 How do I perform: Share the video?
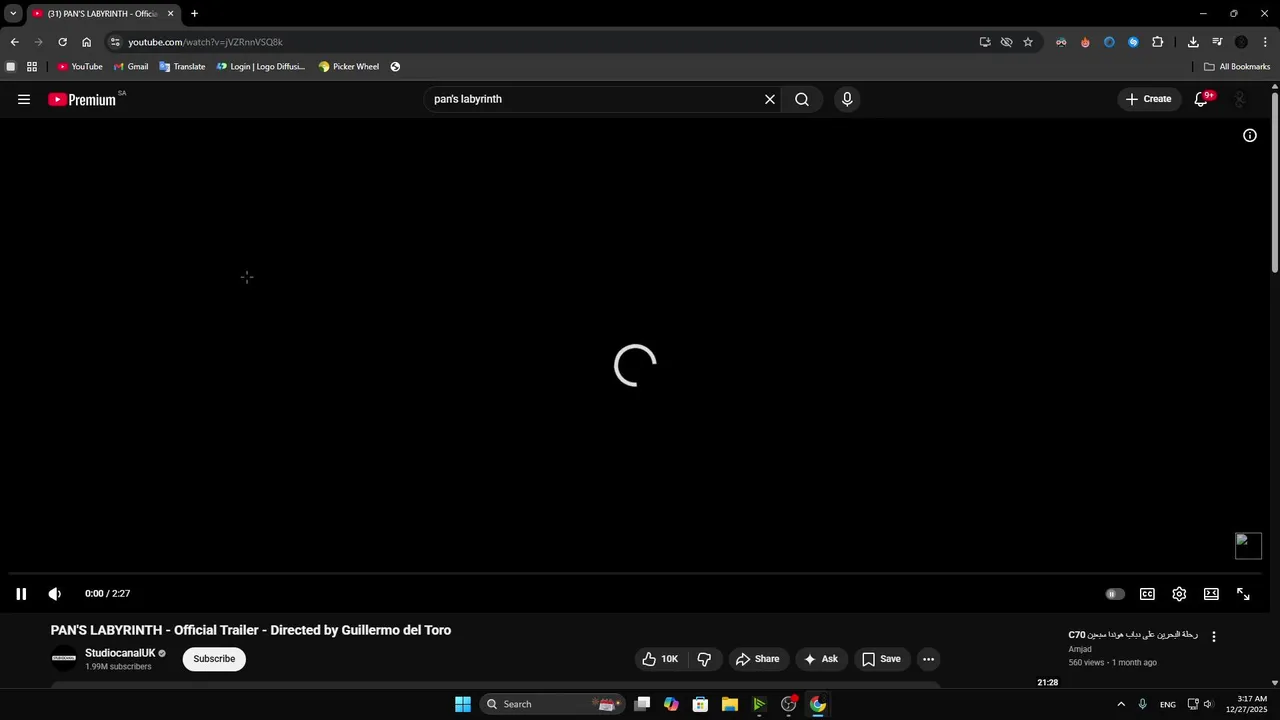pos(757,659)
